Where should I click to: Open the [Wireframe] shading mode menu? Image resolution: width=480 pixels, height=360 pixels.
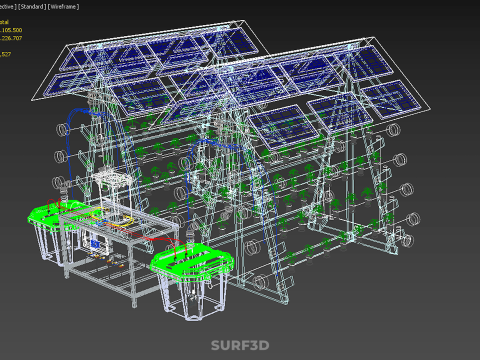click(64, 7)
